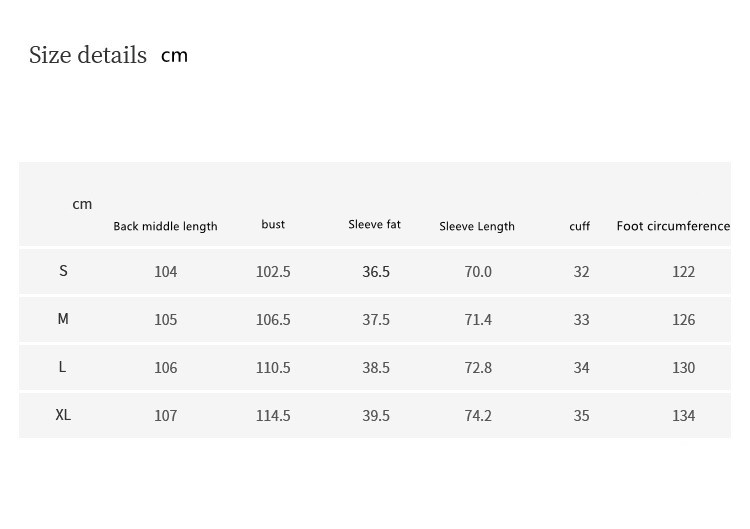Select the size M row label

point(63,319)
